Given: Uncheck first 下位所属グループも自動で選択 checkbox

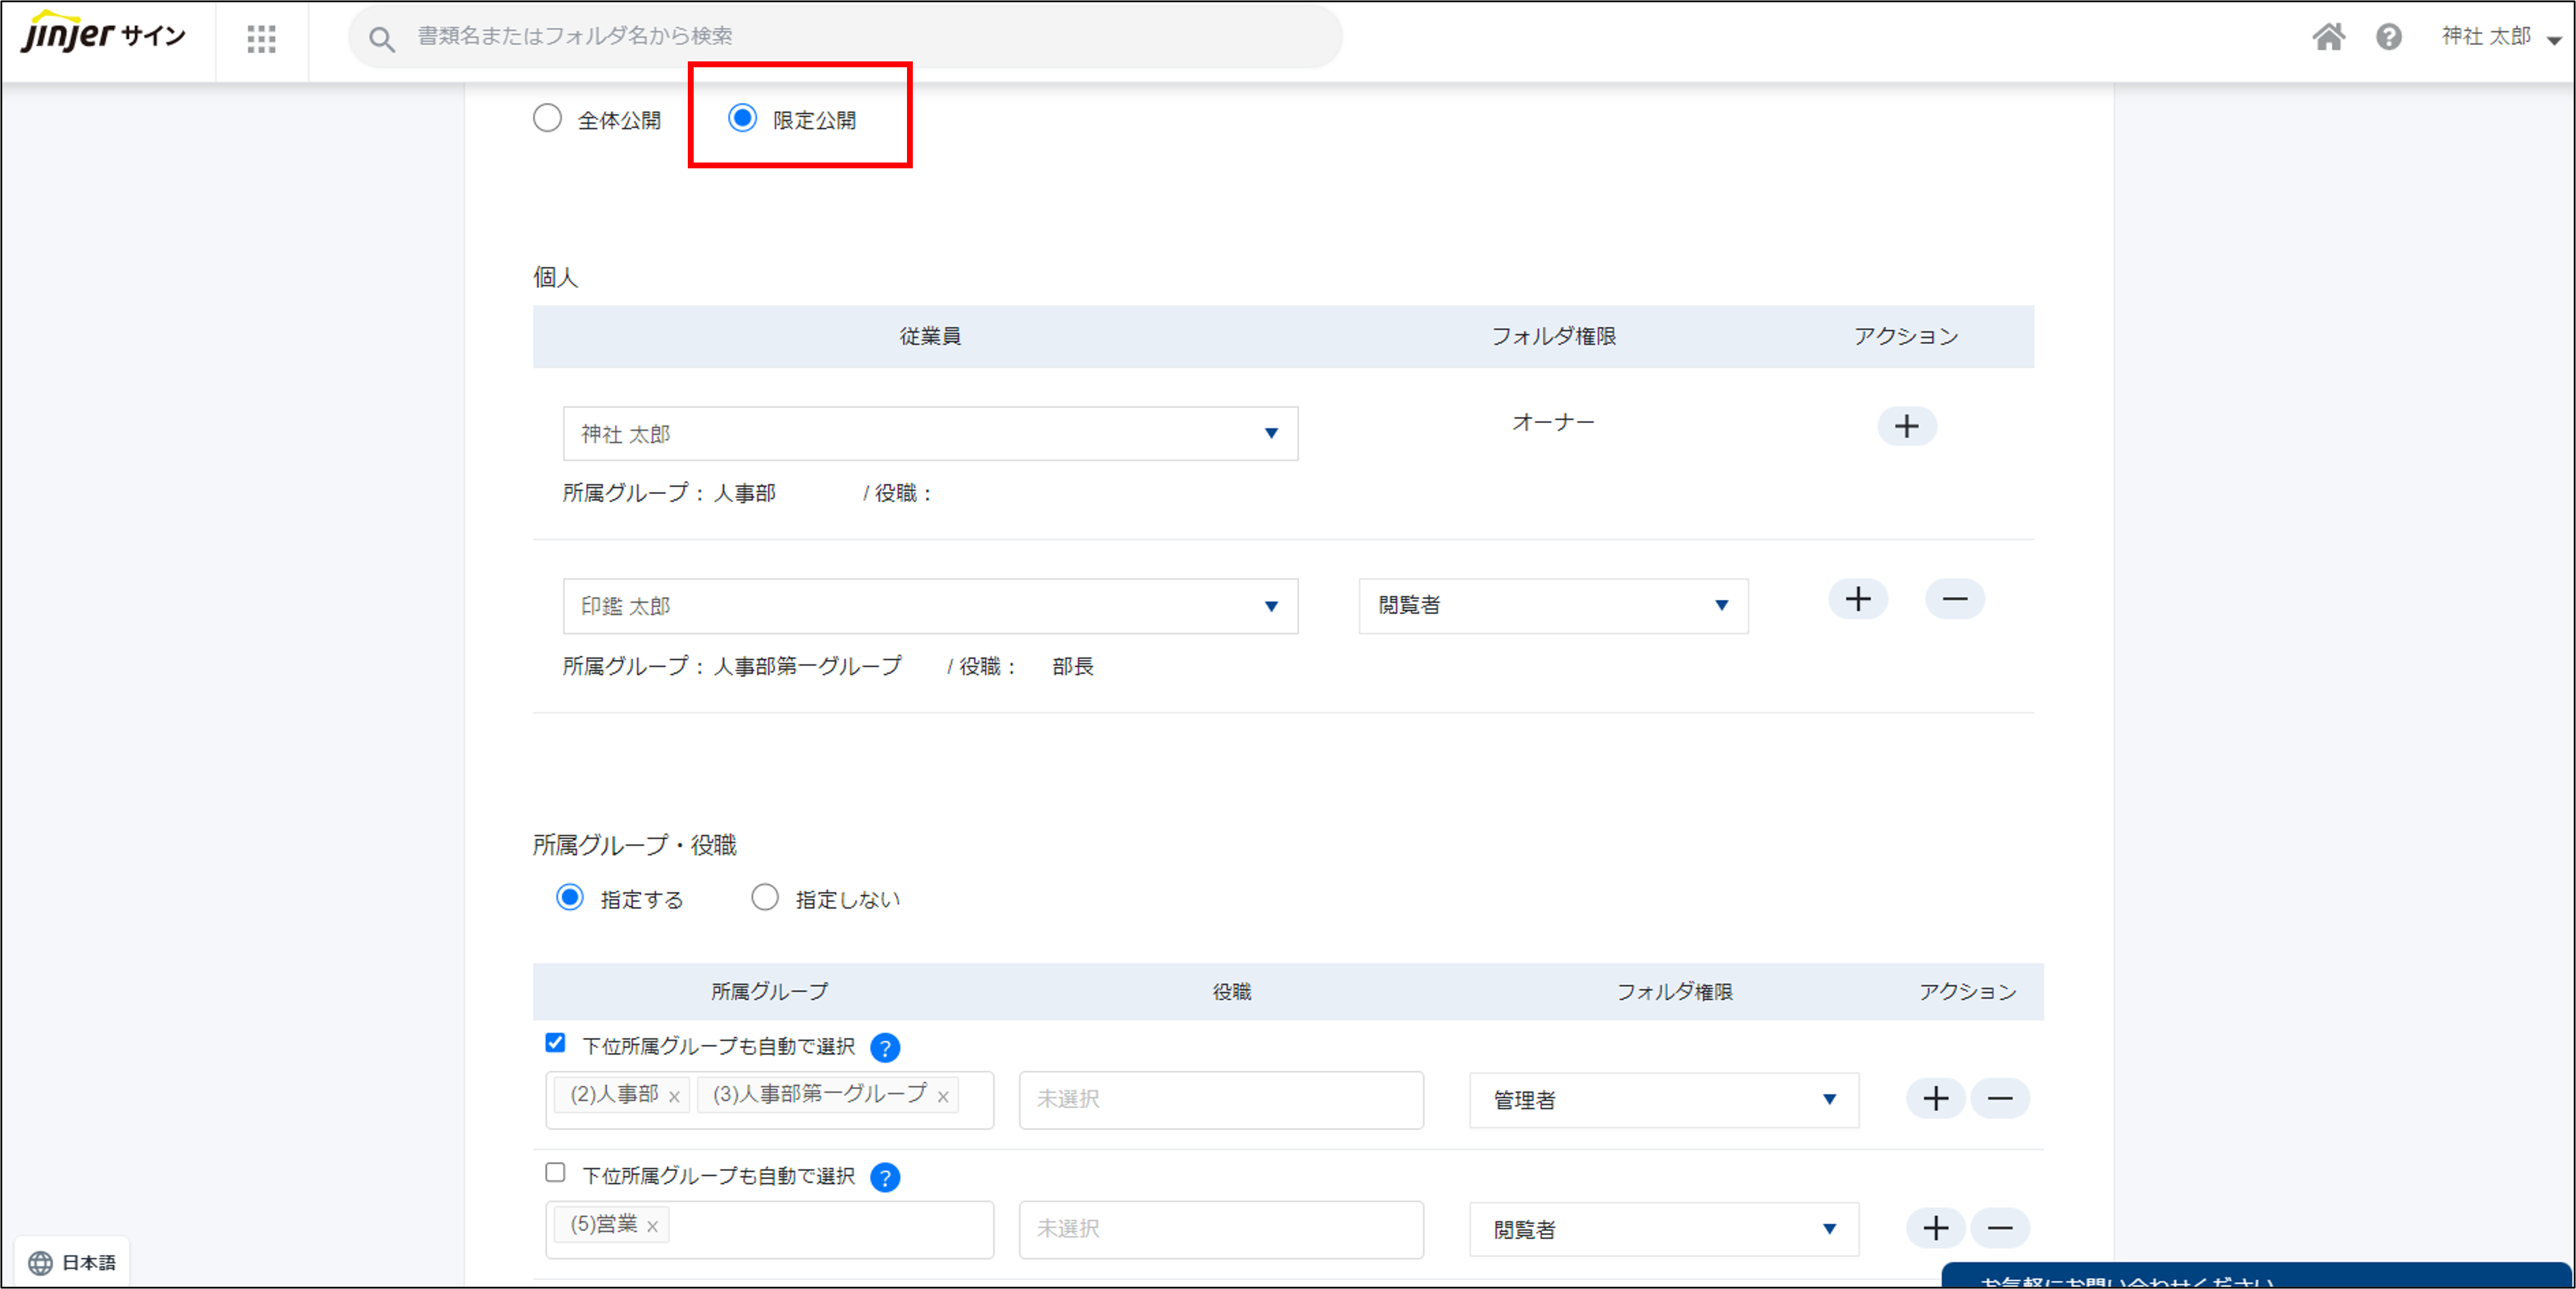Looking at the screenshot, I should pos(555,1043).
